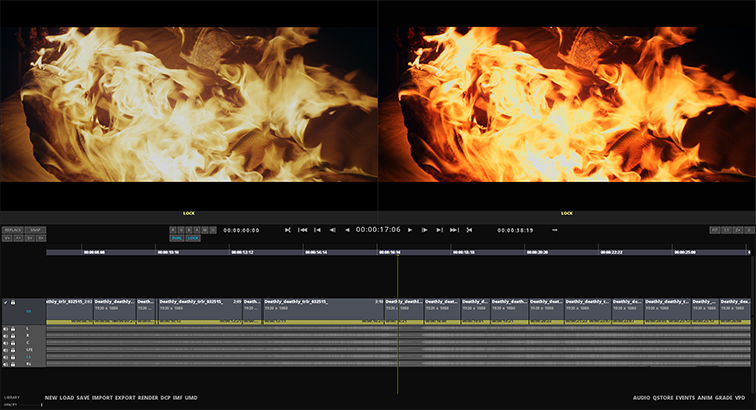756x410 pixels.
Task: Step one frame backward
Action: tap(333, 230)
